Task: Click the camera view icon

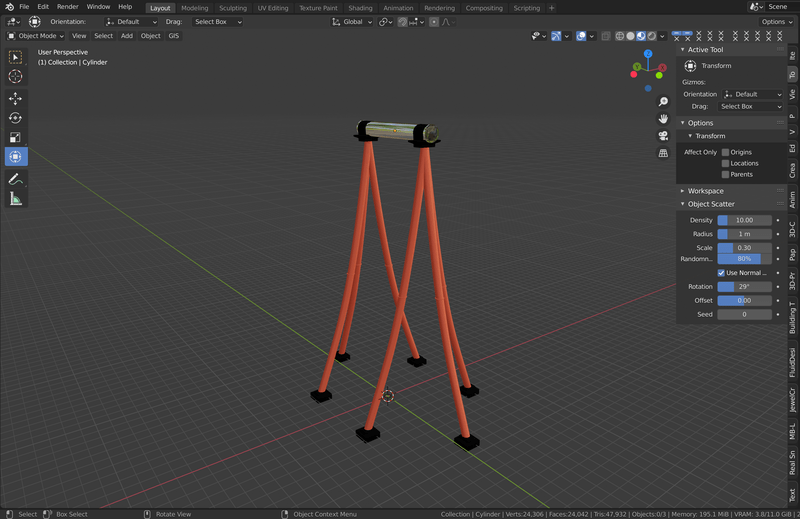Action: coord(663,136)
